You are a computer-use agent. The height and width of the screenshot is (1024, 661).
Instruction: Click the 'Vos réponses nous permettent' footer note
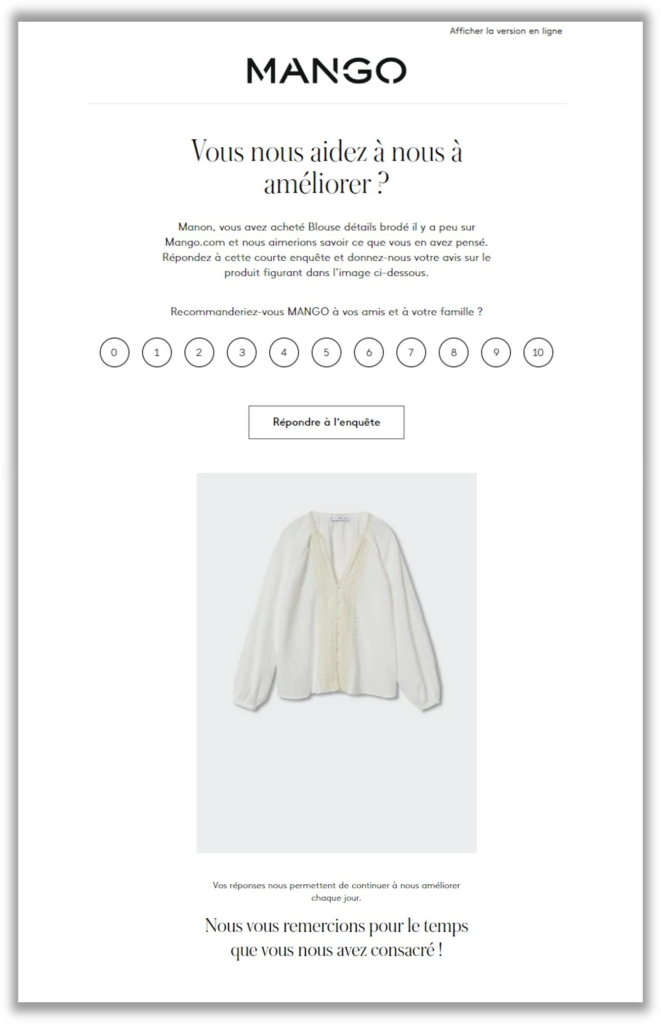pyautogui.click(x=336, y=891)
